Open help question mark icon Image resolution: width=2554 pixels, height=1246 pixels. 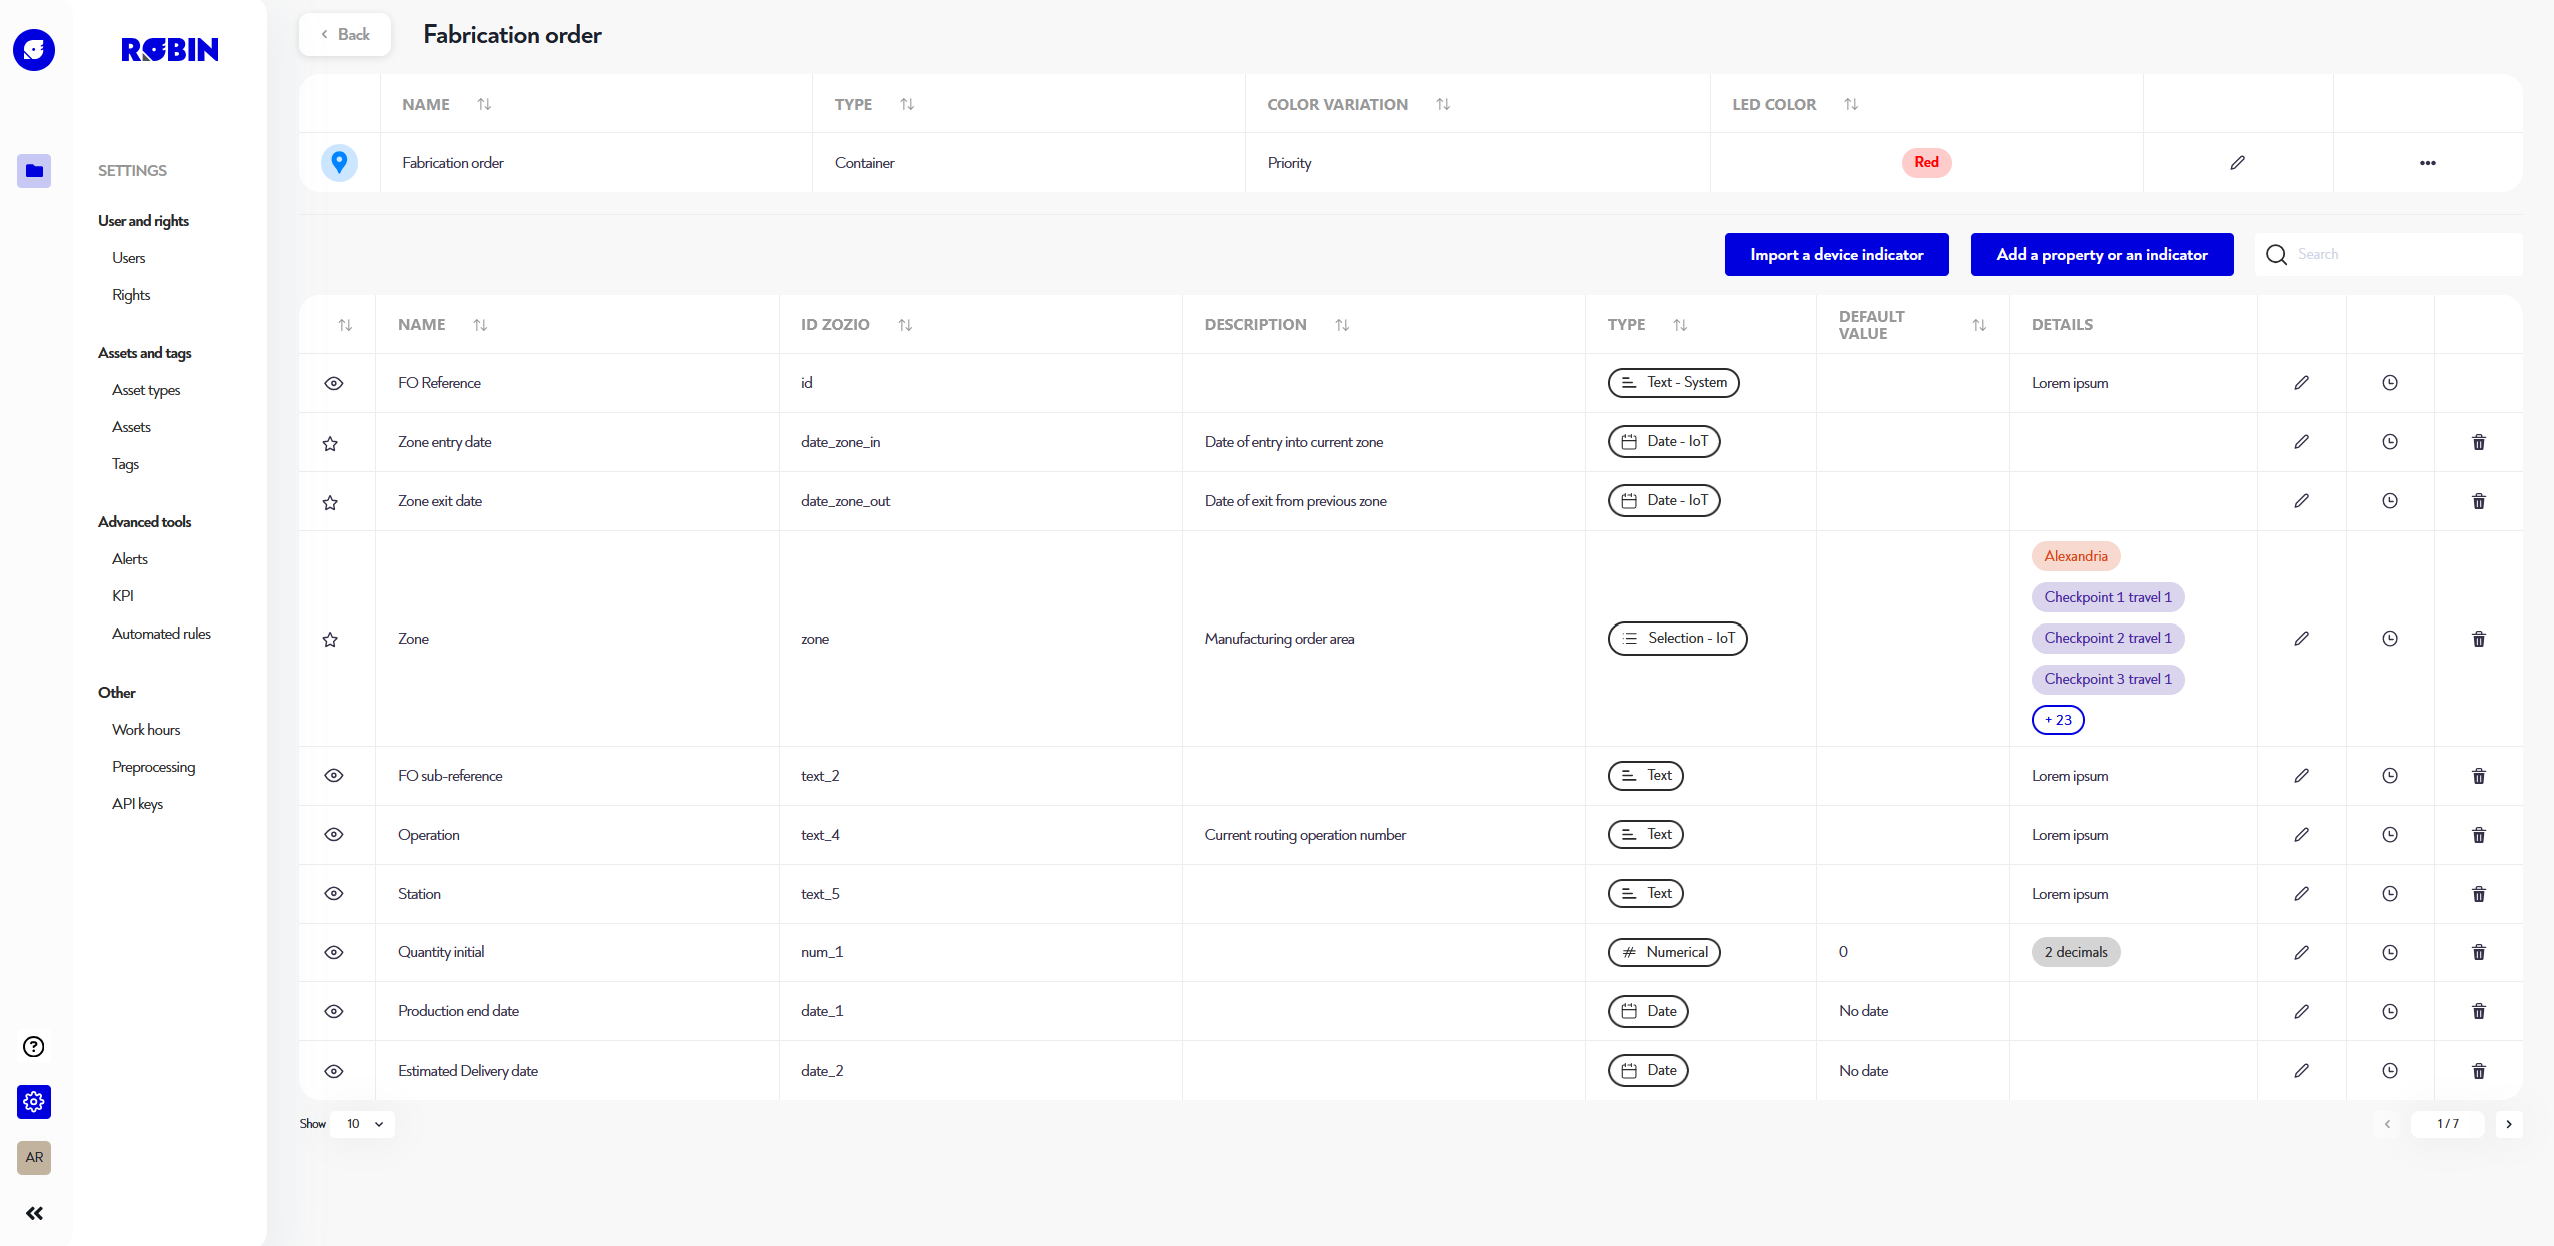[x=34, y=1046]
